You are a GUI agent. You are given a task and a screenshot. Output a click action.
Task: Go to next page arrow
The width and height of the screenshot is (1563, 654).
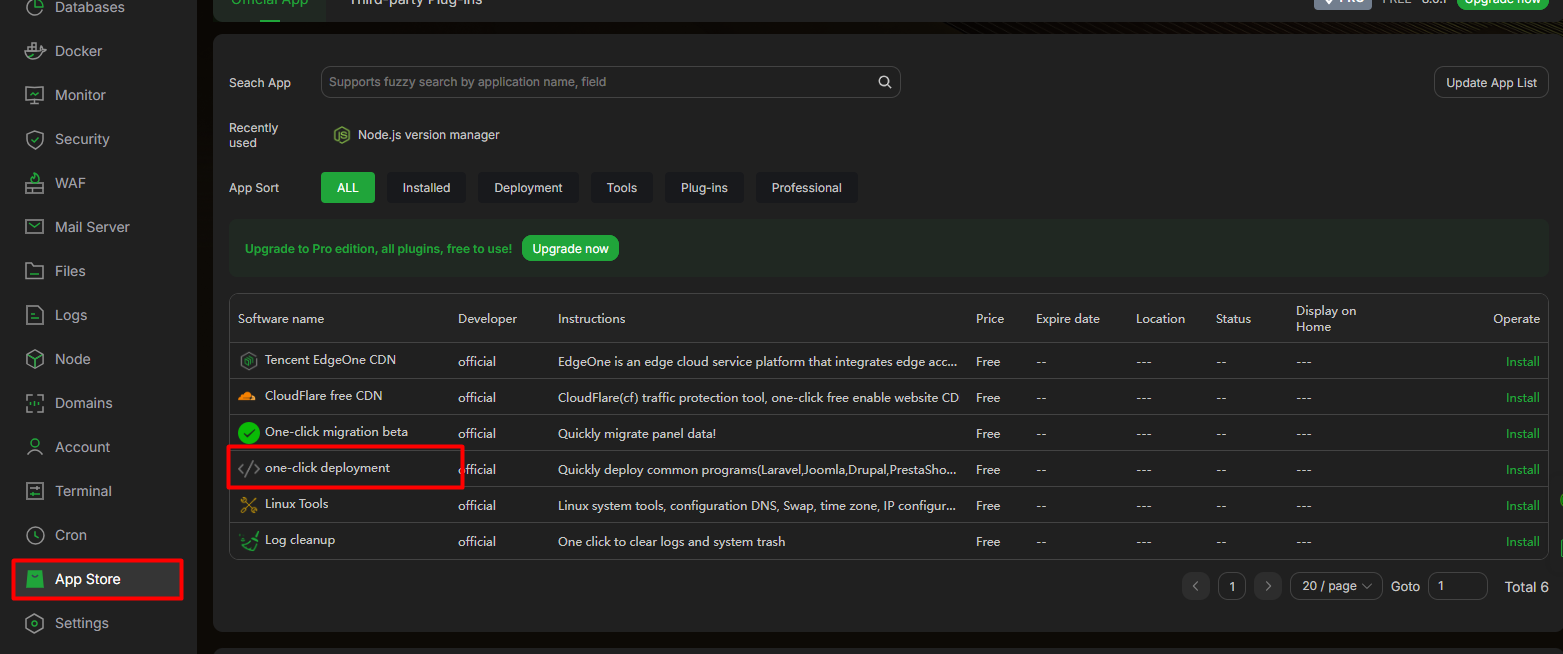[1268, 586]
